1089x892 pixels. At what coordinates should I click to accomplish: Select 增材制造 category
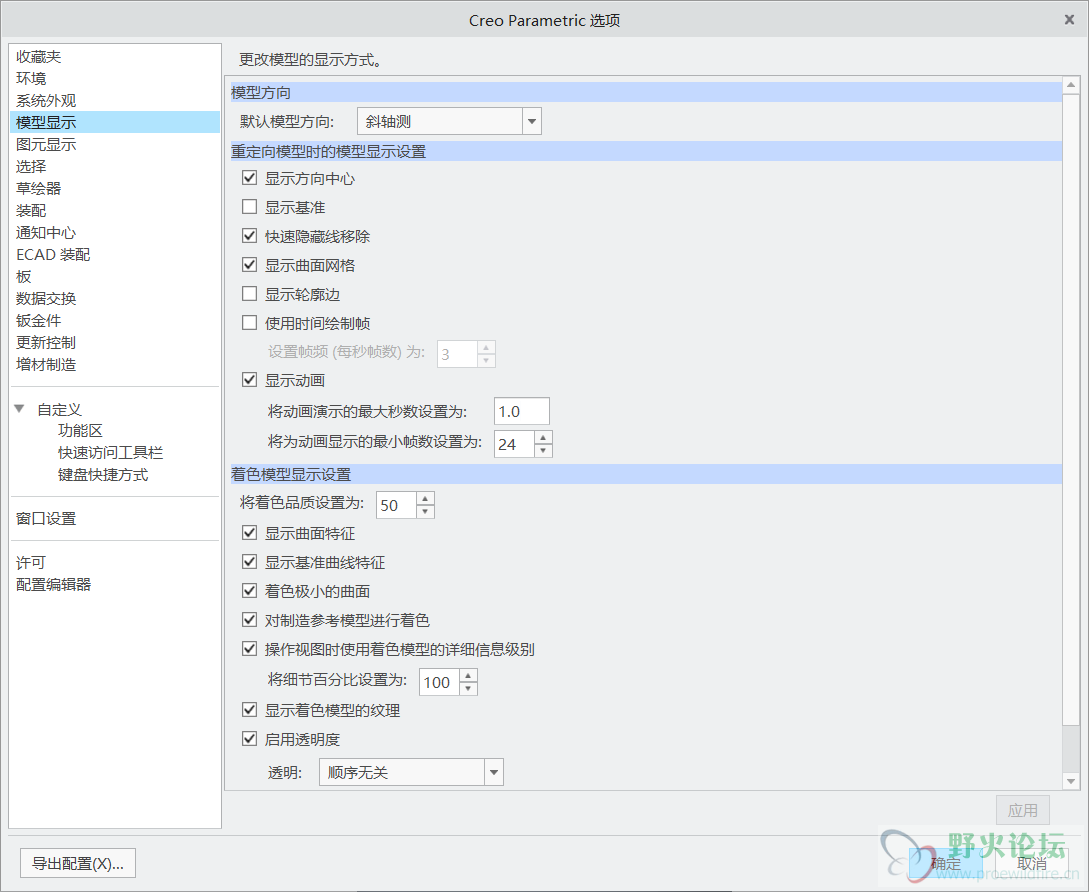click(46, 365)
